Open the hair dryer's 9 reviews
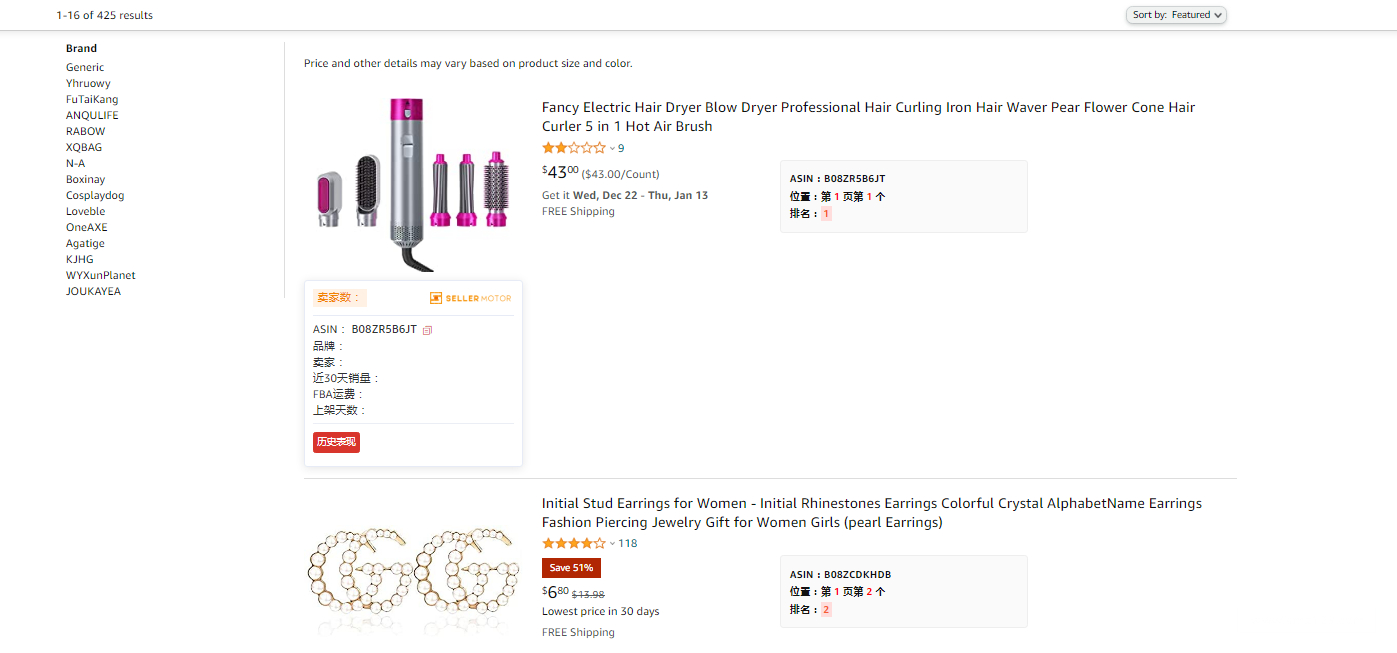 click(621, 148)
